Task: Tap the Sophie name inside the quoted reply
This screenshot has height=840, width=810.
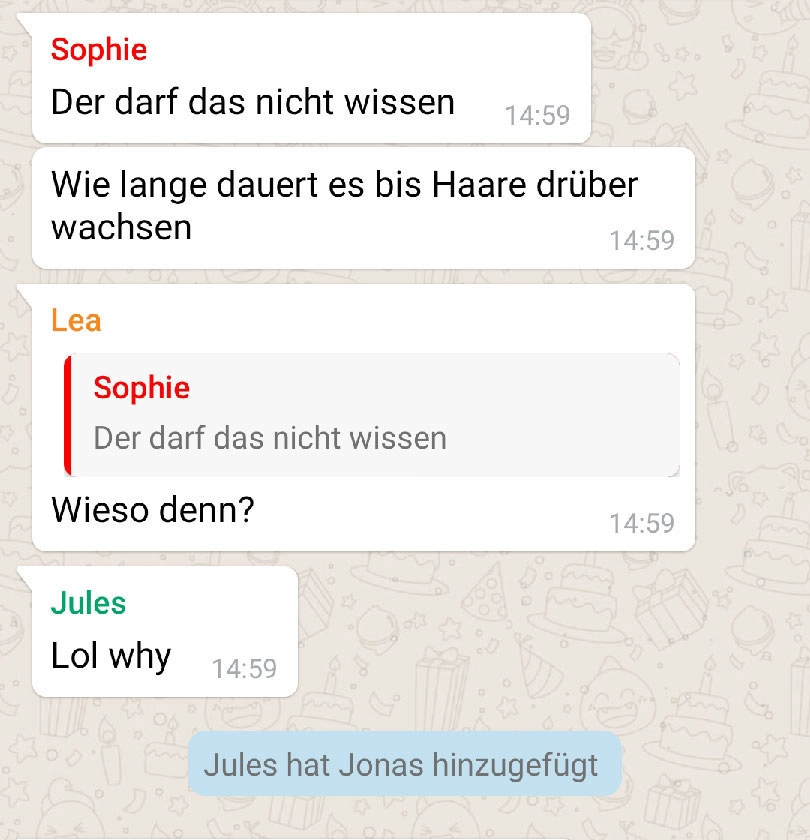Action: tap(141, 388)
